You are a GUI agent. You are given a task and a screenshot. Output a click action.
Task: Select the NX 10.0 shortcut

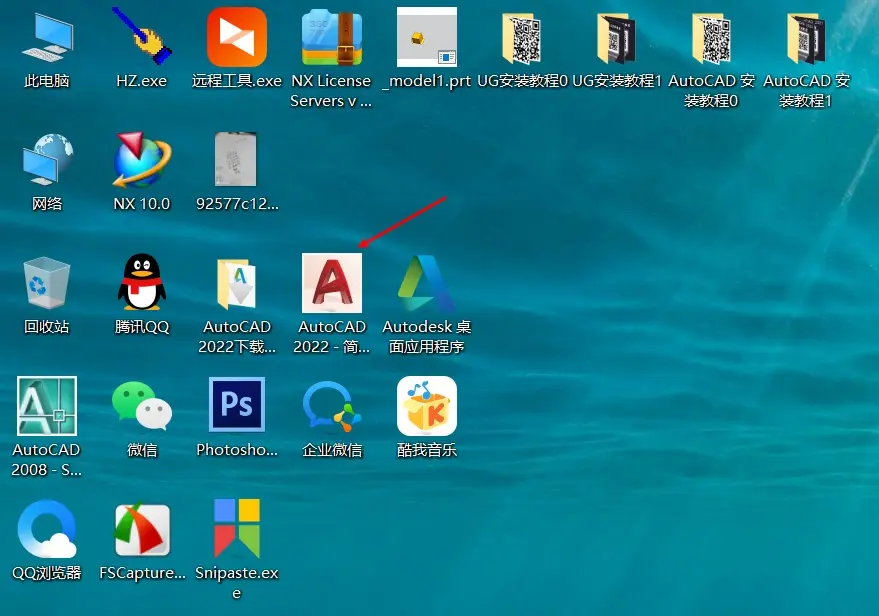142,160
